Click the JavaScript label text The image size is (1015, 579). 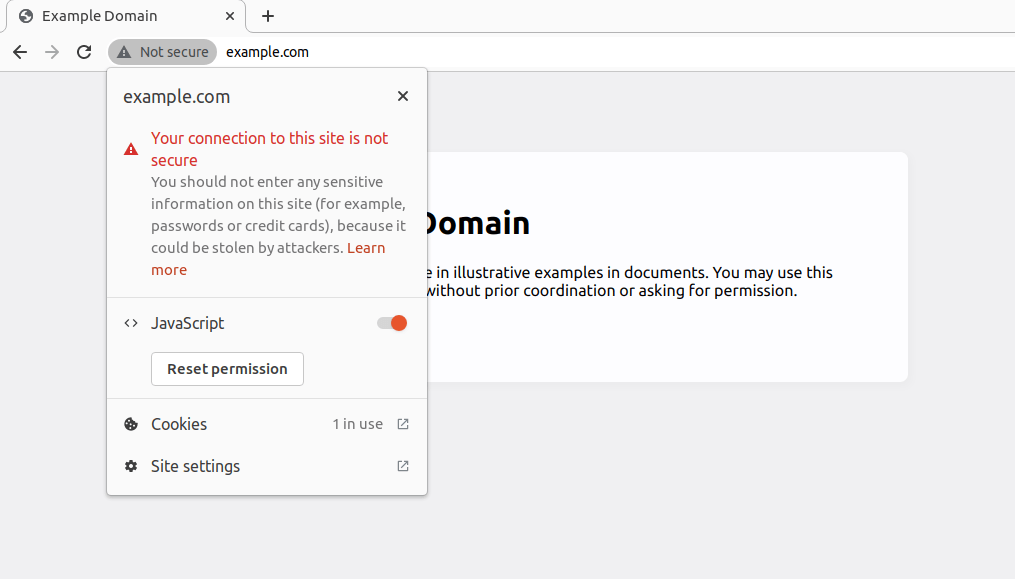[187, 323]
